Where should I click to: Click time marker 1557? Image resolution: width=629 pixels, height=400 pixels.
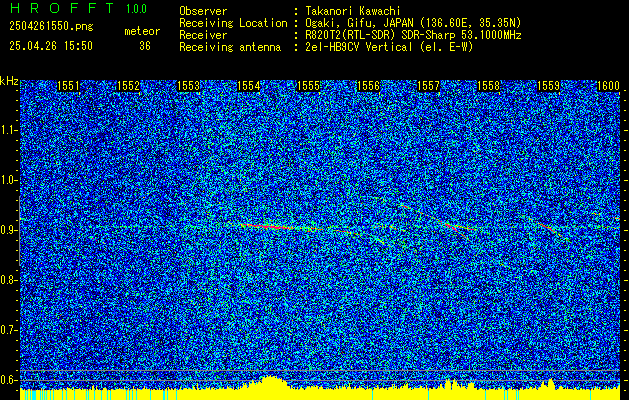428,86
